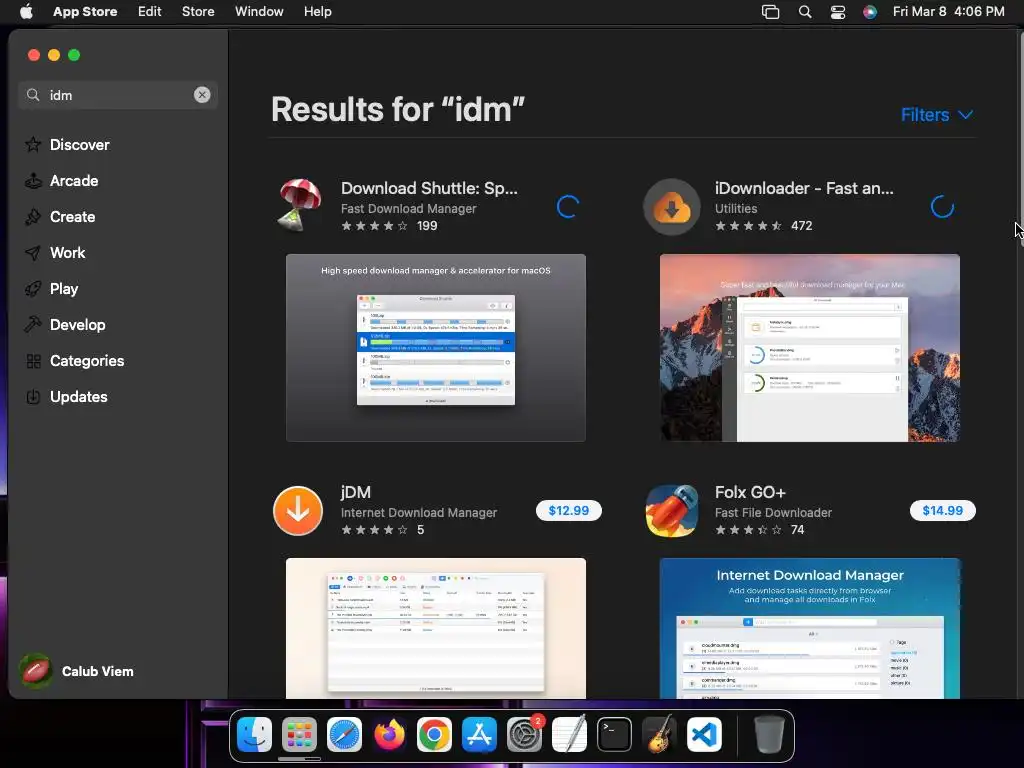
Task: Open TextEdit from the Dock
Action: click(x=569, y=735)
